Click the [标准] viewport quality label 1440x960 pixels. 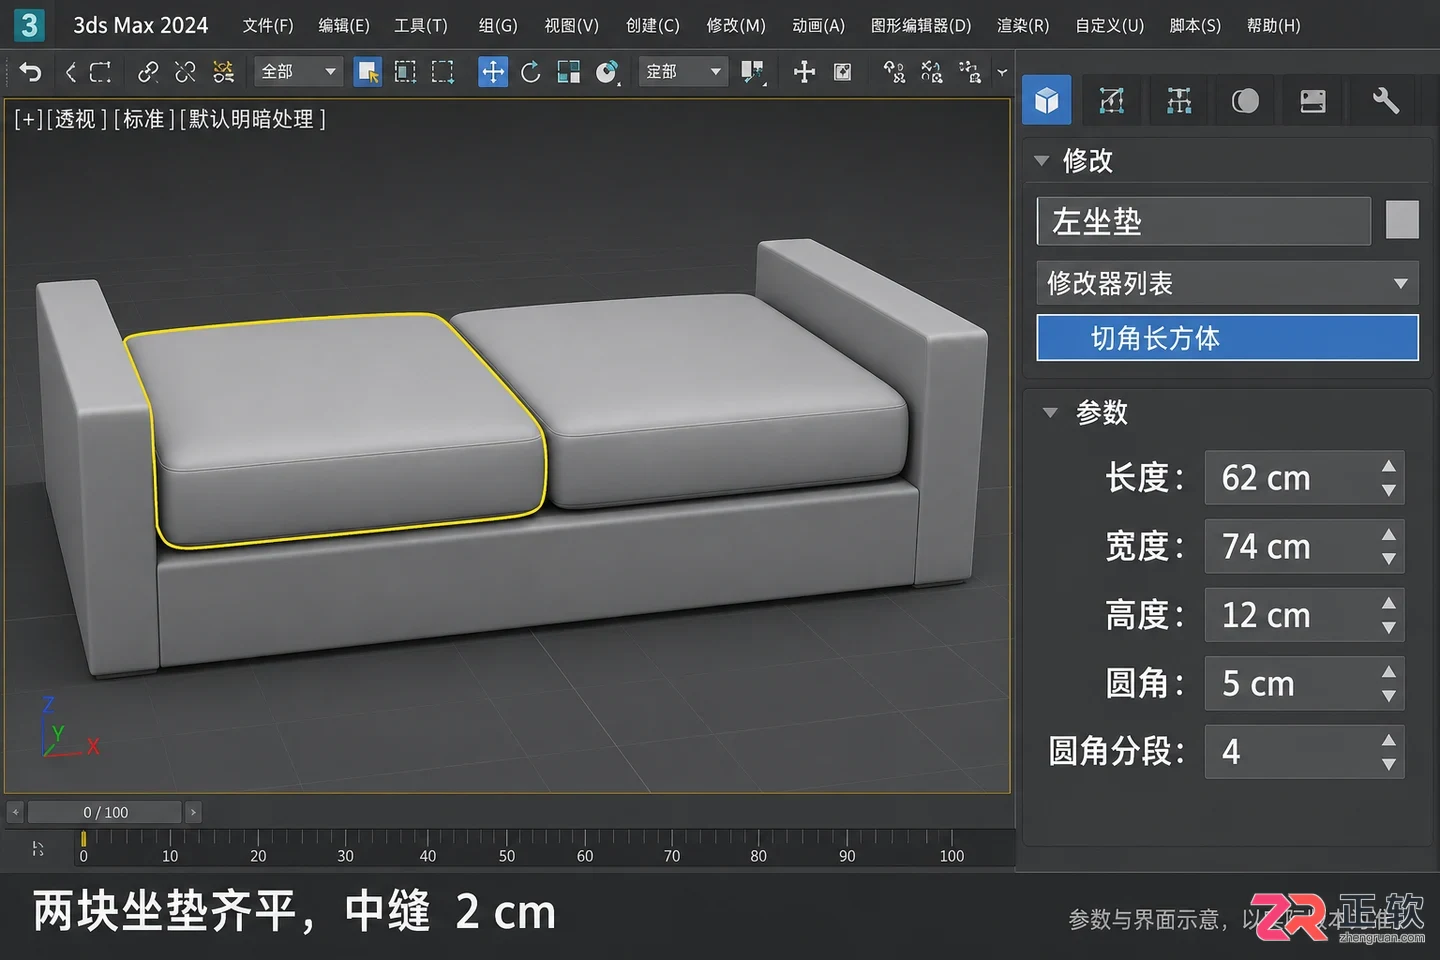(144, 120)
